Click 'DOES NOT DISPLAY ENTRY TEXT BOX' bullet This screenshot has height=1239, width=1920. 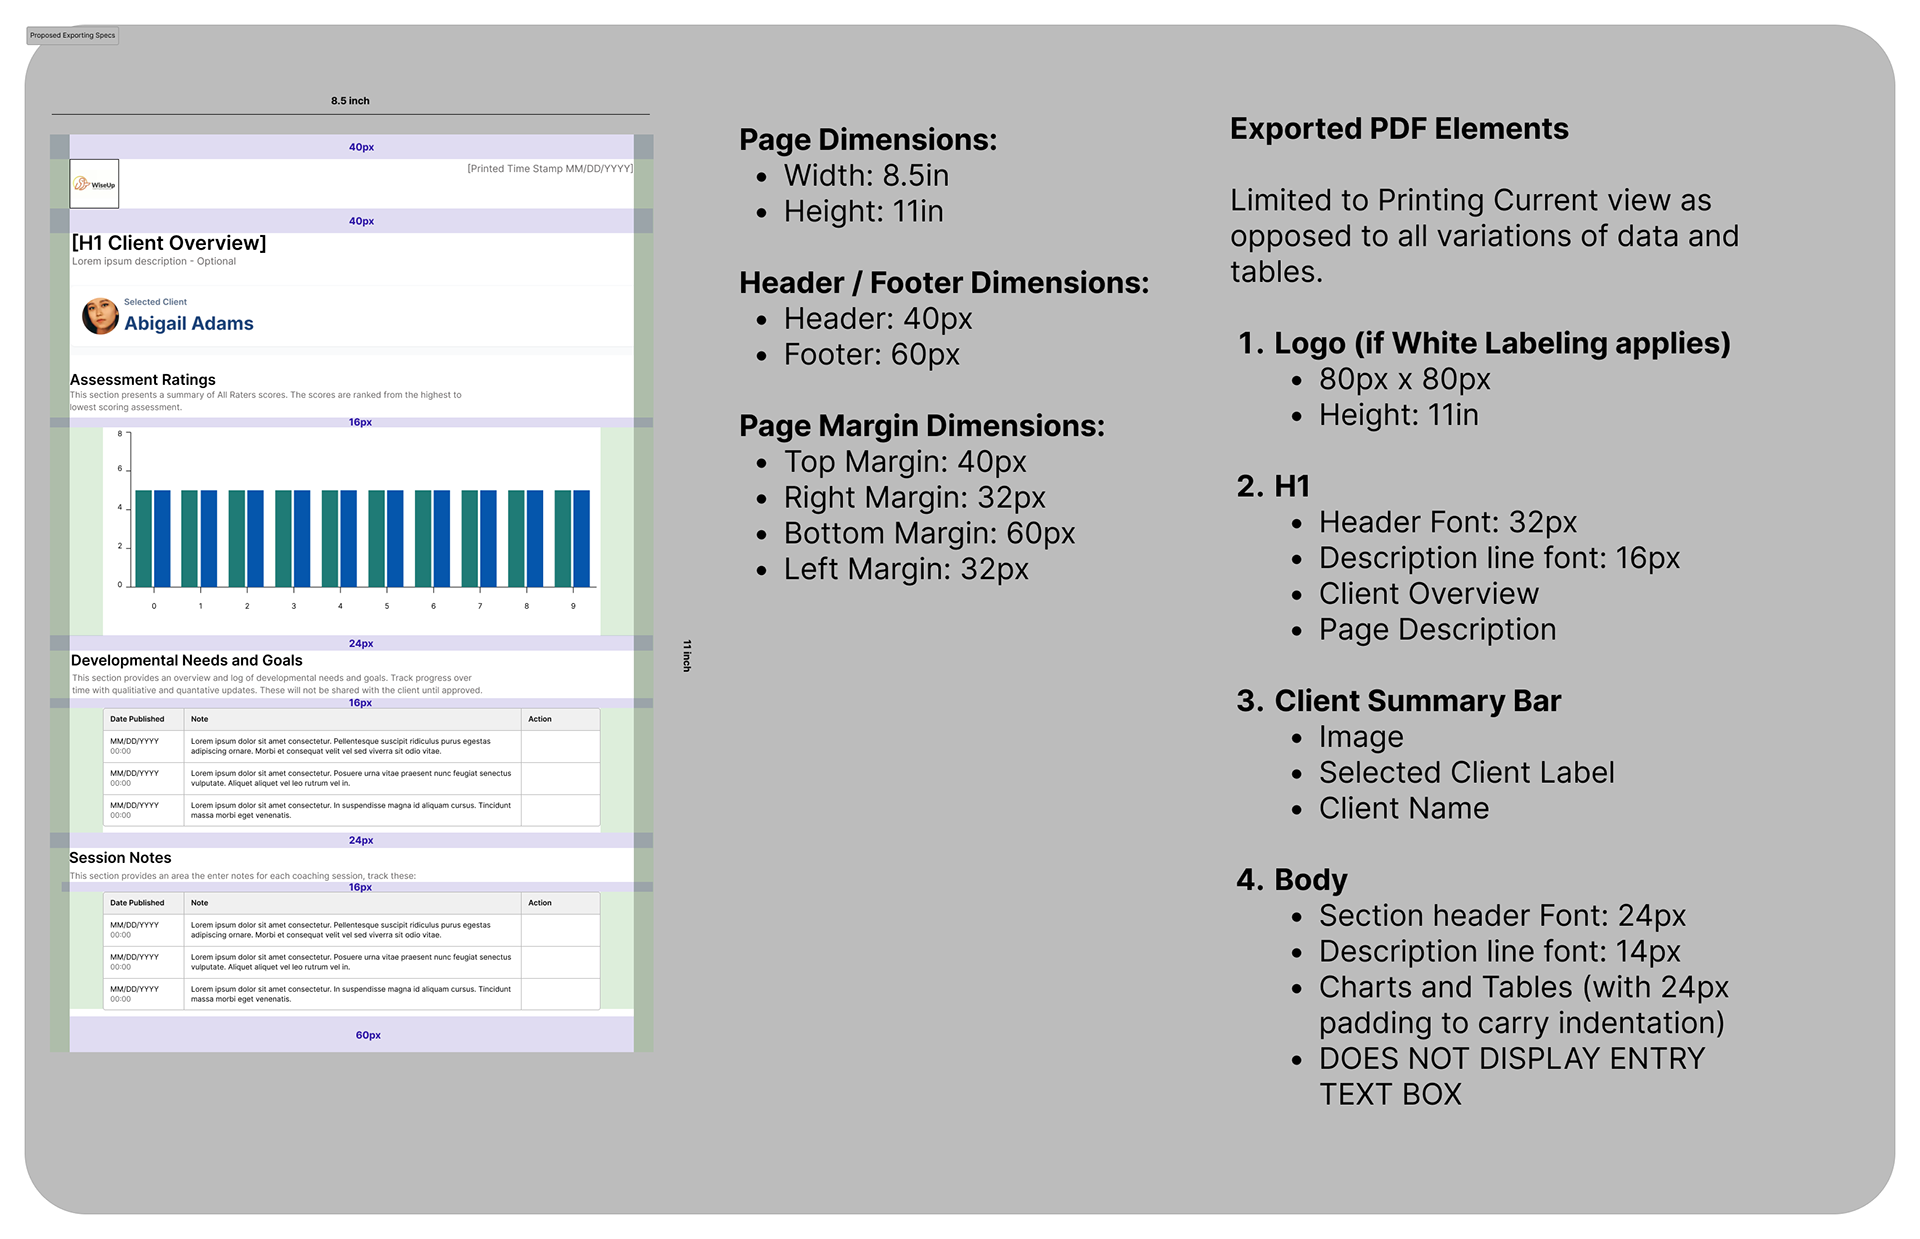pos(1511,1077)
